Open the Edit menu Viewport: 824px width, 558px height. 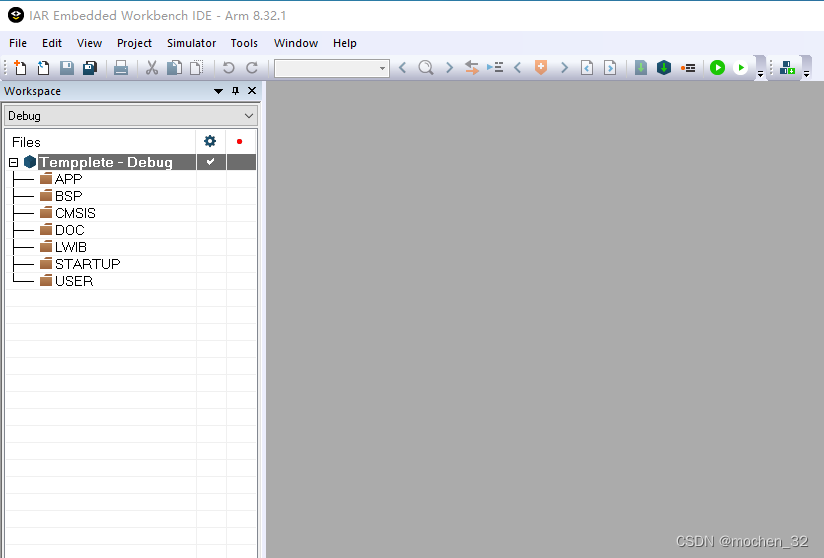[52, 43]
